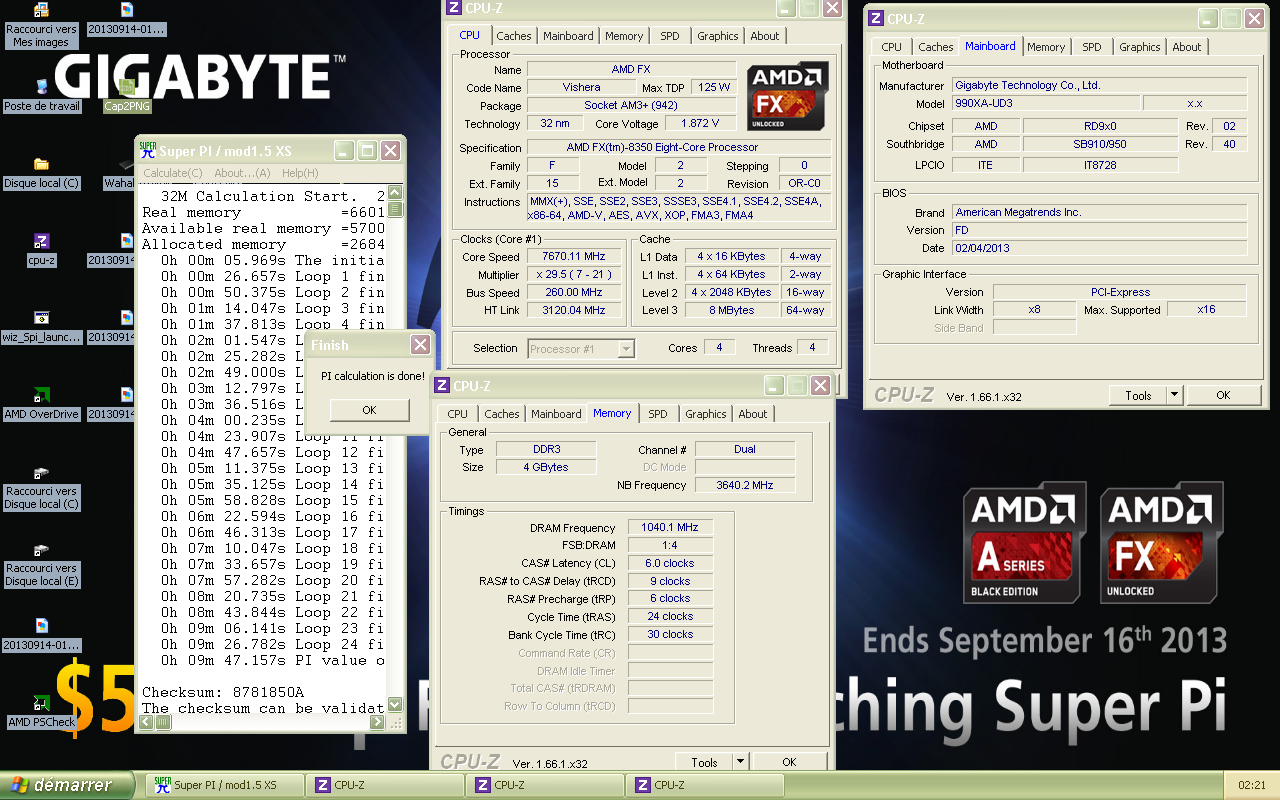Click the Super PI scrollbar up arrow
The image size is (1280, 800).
click(x=395, y=195)
